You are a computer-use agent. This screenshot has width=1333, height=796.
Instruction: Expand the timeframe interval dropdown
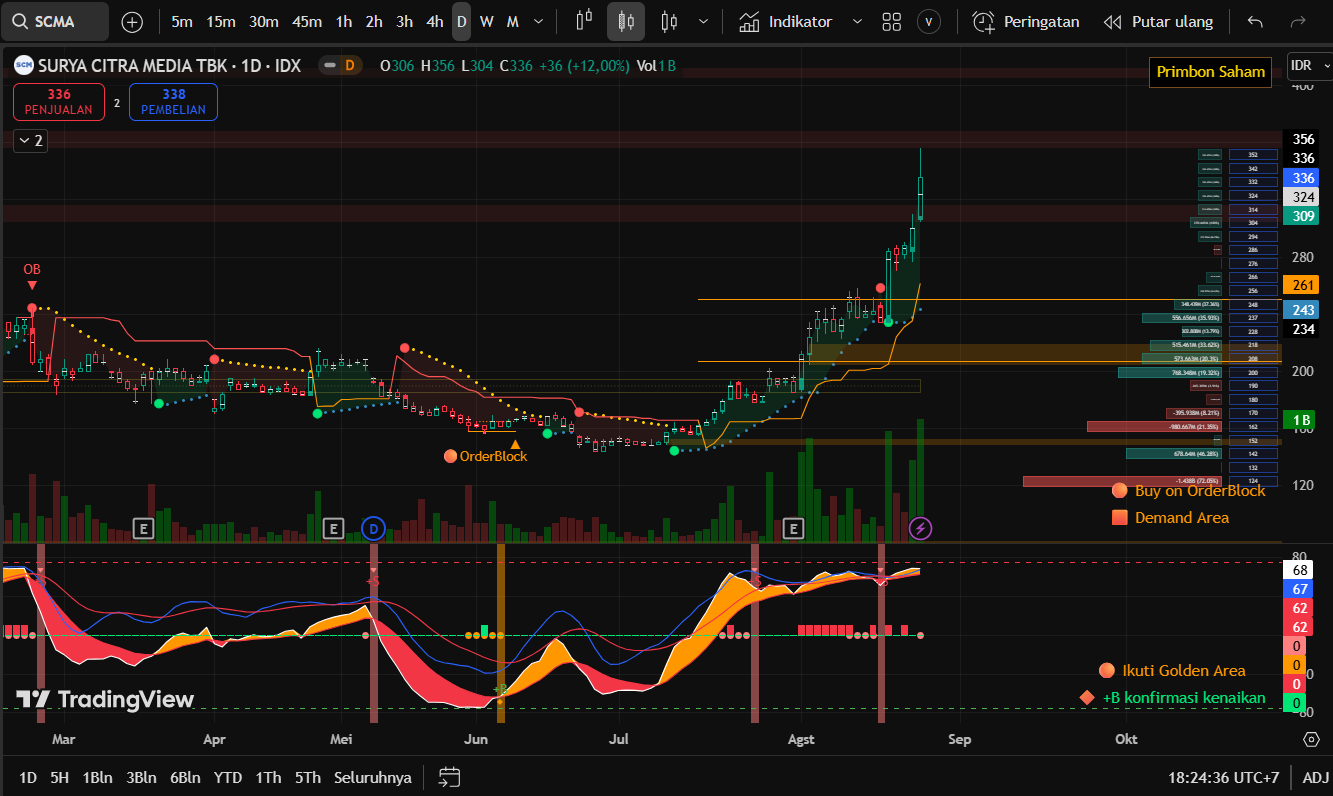click(x=540, y=21)
